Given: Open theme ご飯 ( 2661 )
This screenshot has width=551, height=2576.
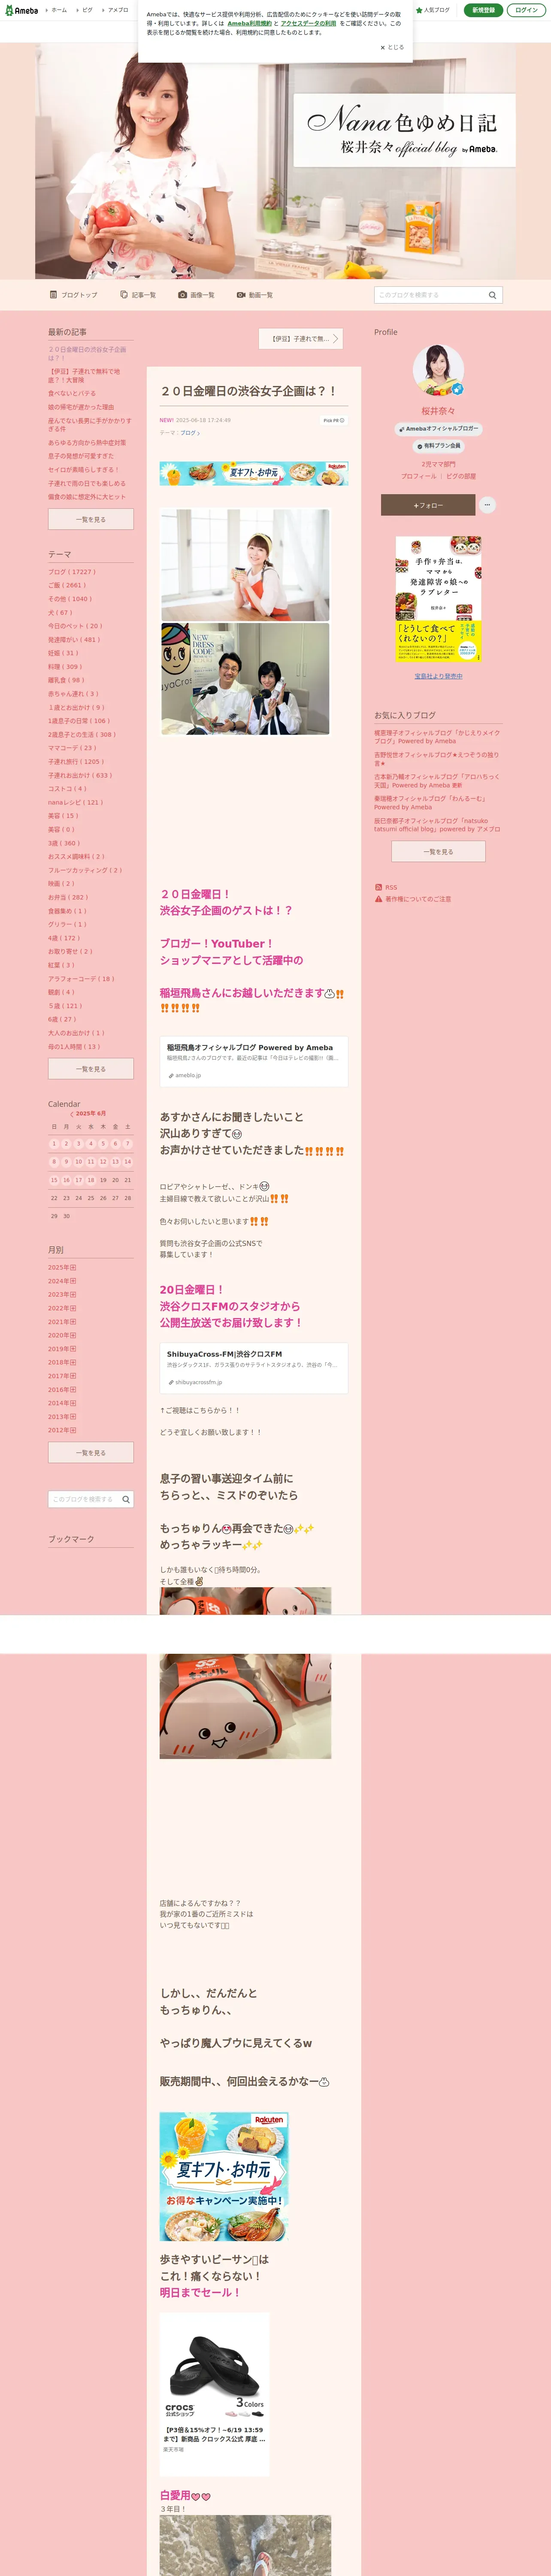Looking at the screenshot, I should pyautogui.click(x=67, y=585).
